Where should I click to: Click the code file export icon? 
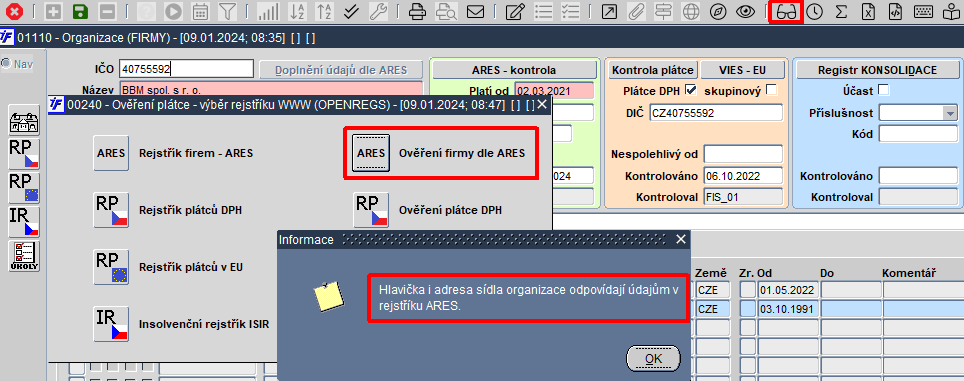pos(895,11)
